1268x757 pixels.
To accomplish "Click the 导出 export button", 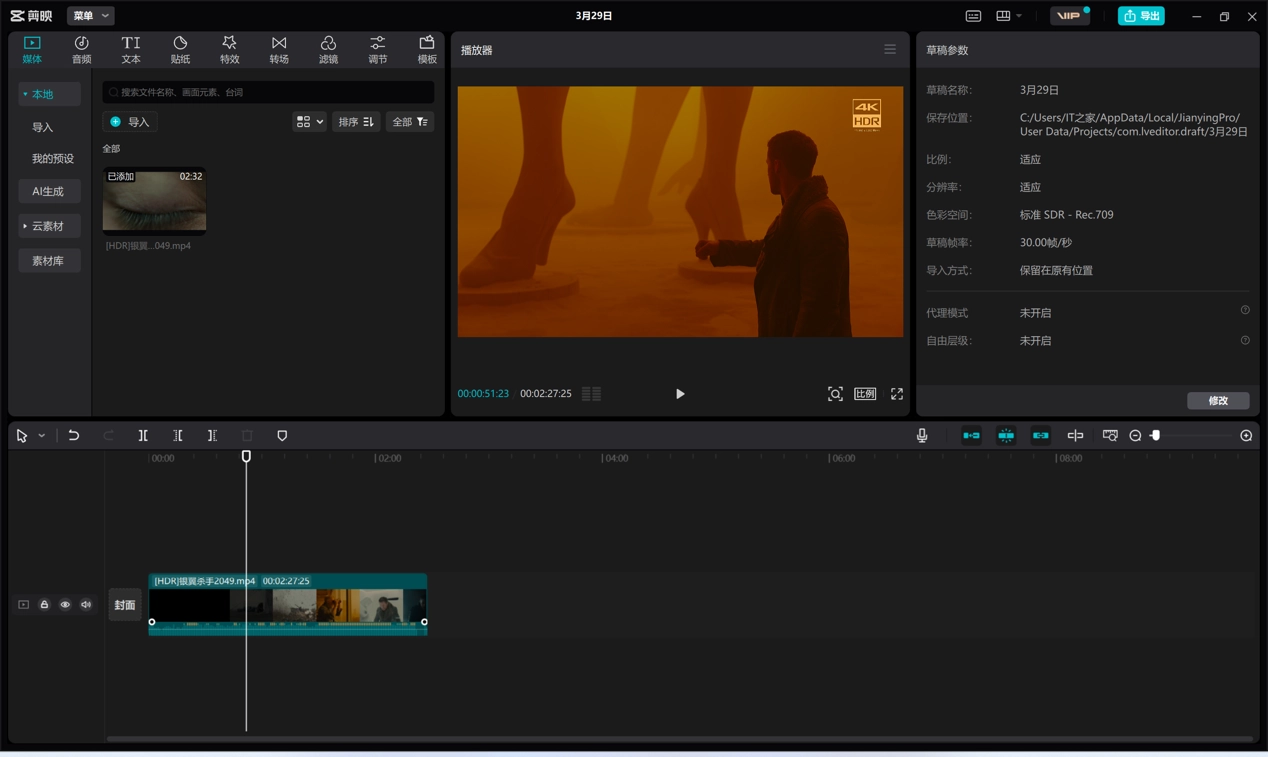I will (x=1141, y=16).
